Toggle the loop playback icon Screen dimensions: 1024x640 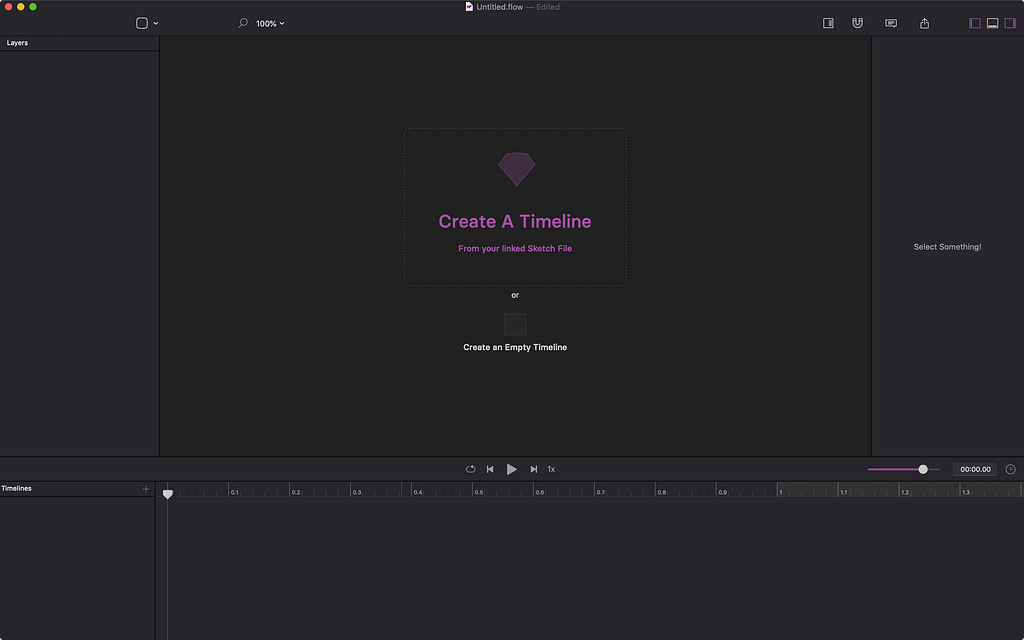pos(470,469)
